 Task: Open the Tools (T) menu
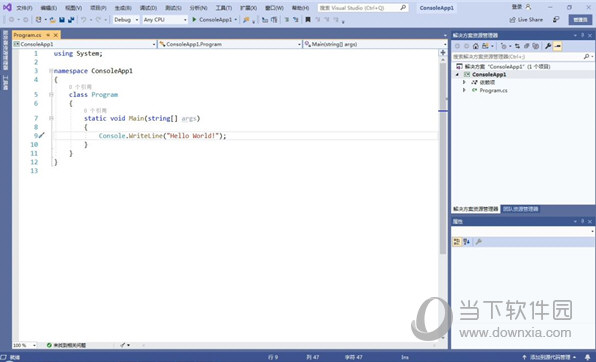[x=224, y=8]
